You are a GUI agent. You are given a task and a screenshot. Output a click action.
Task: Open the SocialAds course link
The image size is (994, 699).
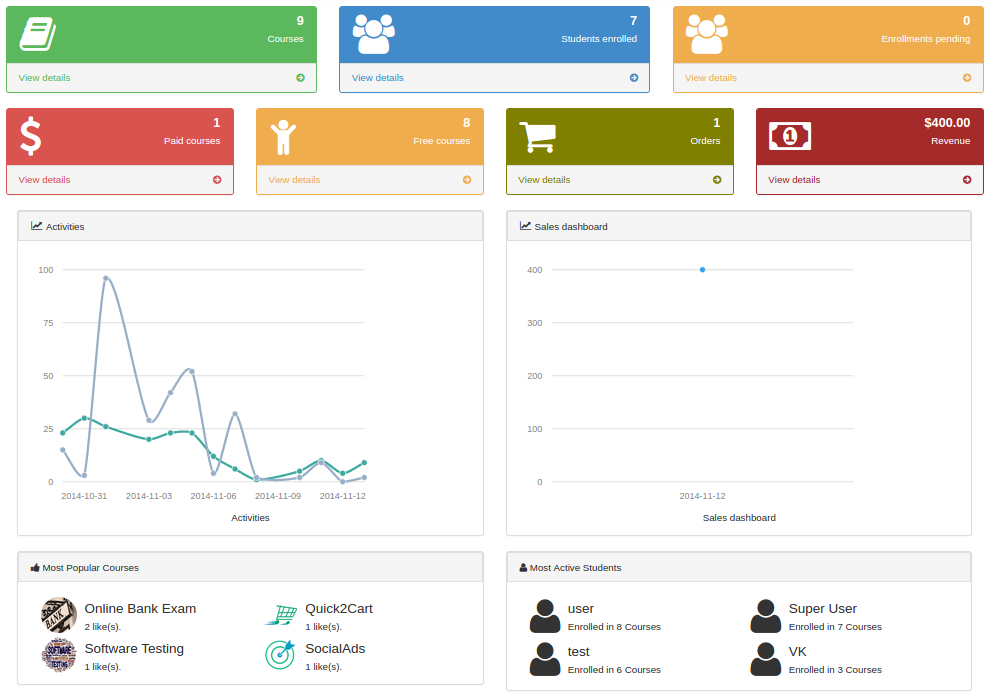pos(335,648)
